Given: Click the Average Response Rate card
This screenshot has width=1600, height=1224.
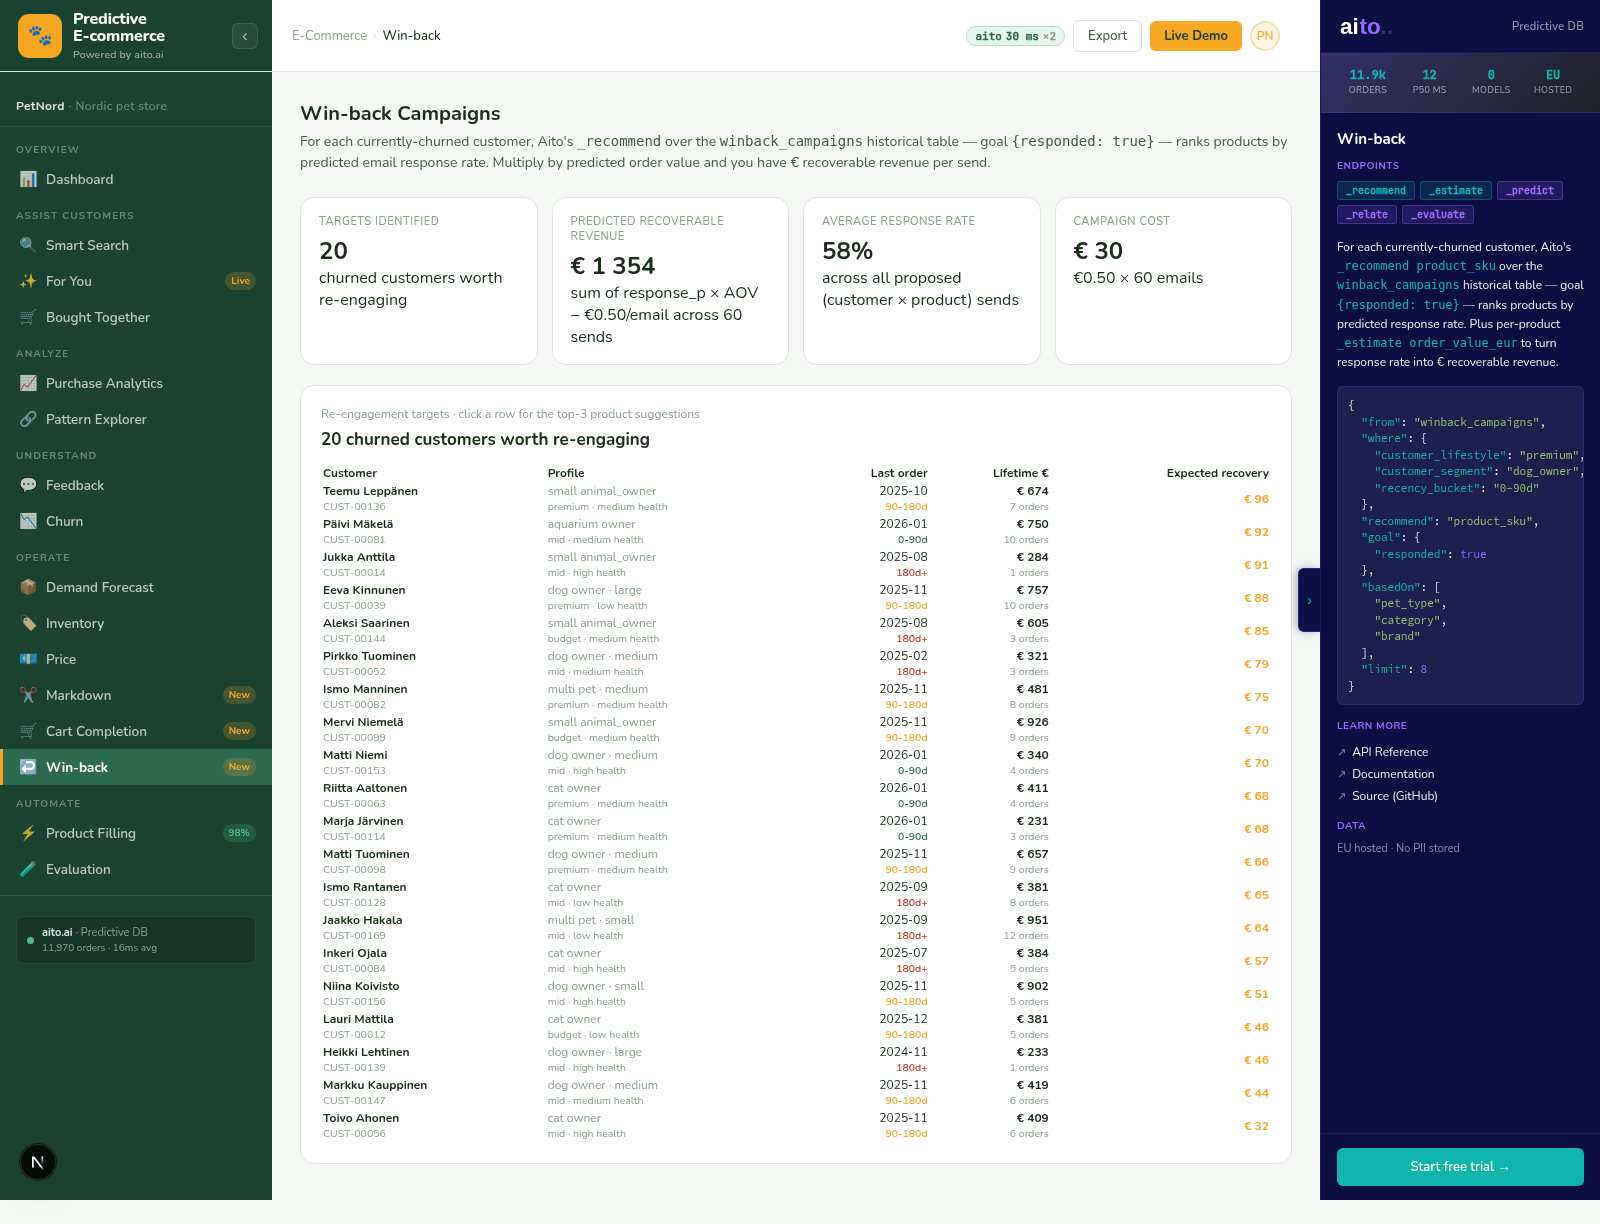Looking at the screenshot, I should pos(922,281).
